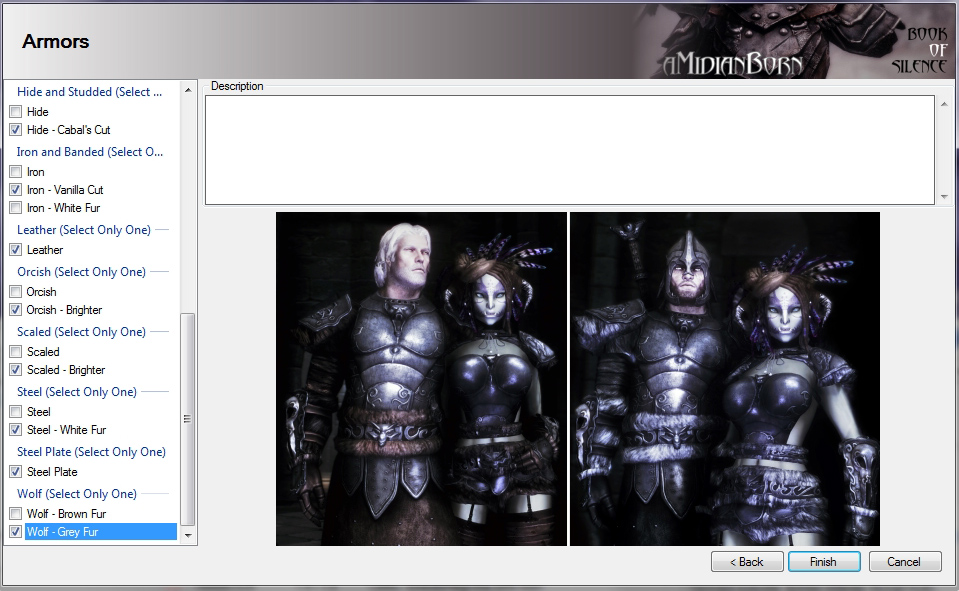Select the Wolf - Brown Fur label
Screen dimensions: 959x591
(x=67, y=513)
